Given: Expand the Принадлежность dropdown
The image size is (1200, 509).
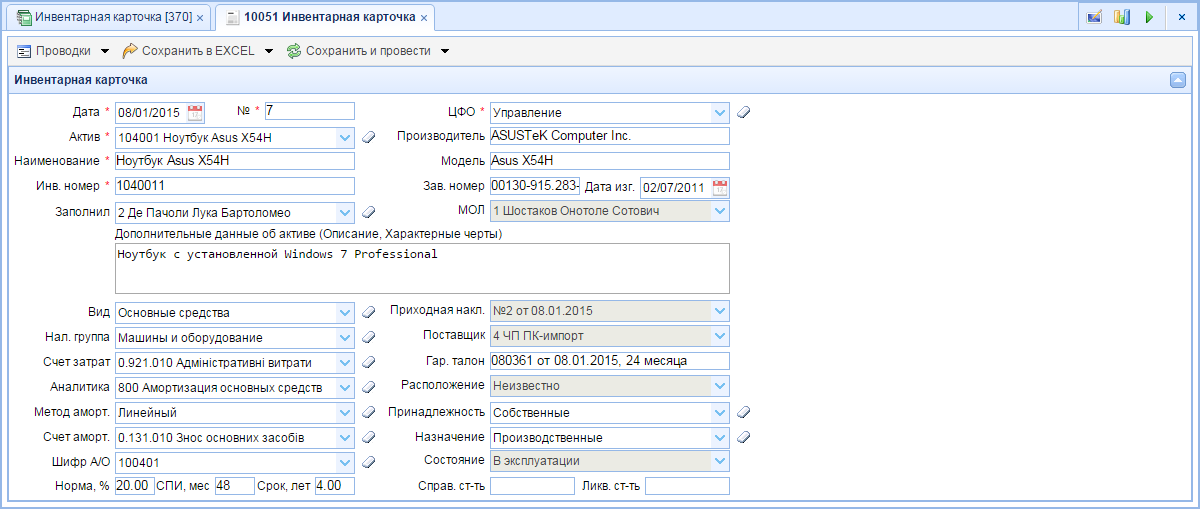Looking at the screenshot, I should [x=721, y=412].
